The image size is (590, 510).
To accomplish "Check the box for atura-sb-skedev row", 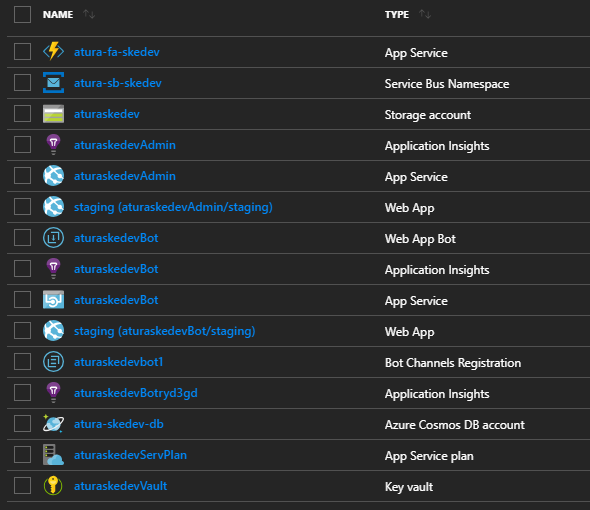I will click(x=22, y=83).
